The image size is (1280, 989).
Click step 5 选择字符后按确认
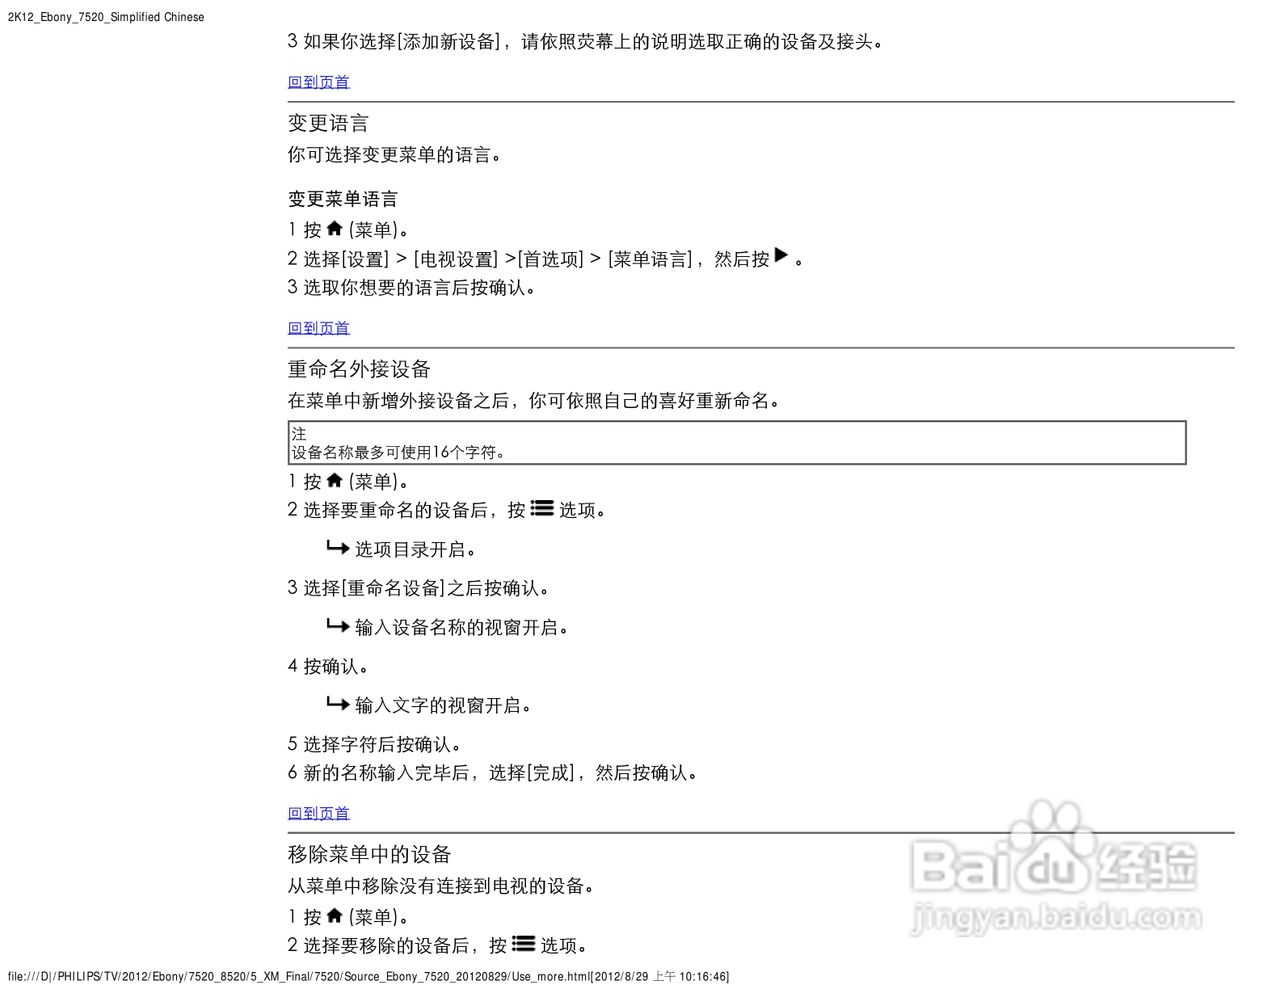(375, 744)
